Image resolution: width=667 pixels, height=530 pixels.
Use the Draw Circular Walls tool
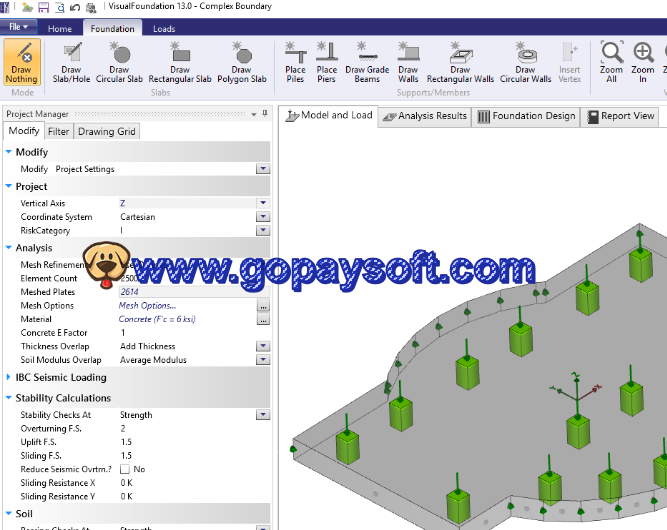click(x=525, y=63)
